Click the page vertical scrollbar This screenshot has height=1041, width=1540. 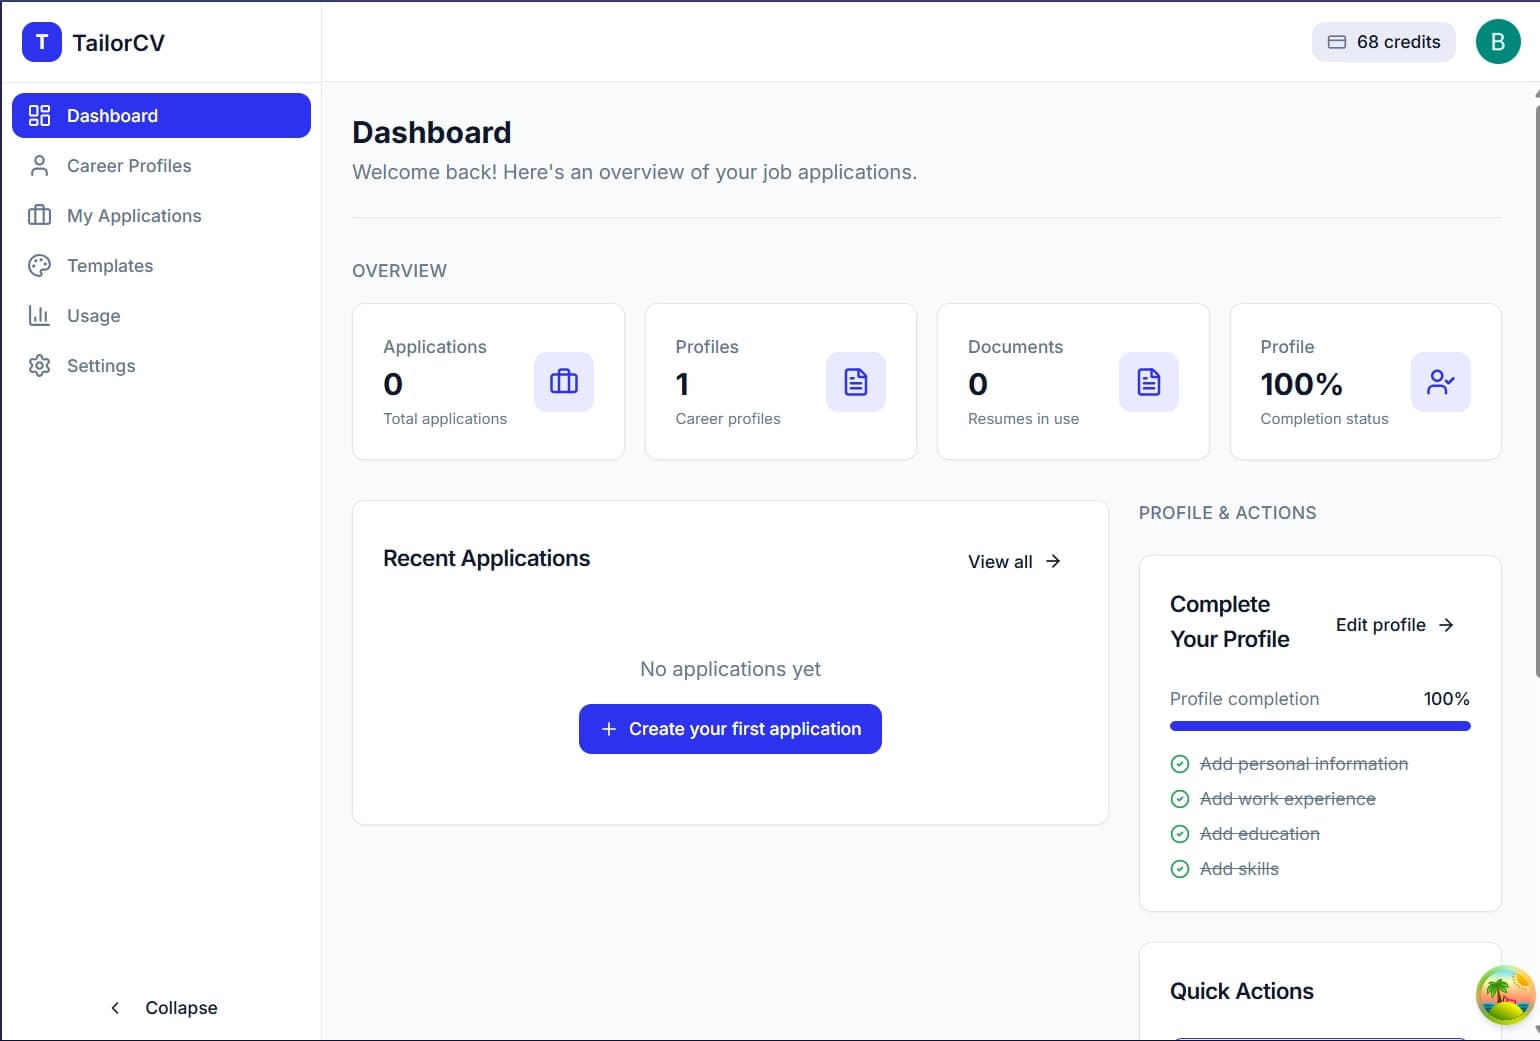[x=1535, y=400]
